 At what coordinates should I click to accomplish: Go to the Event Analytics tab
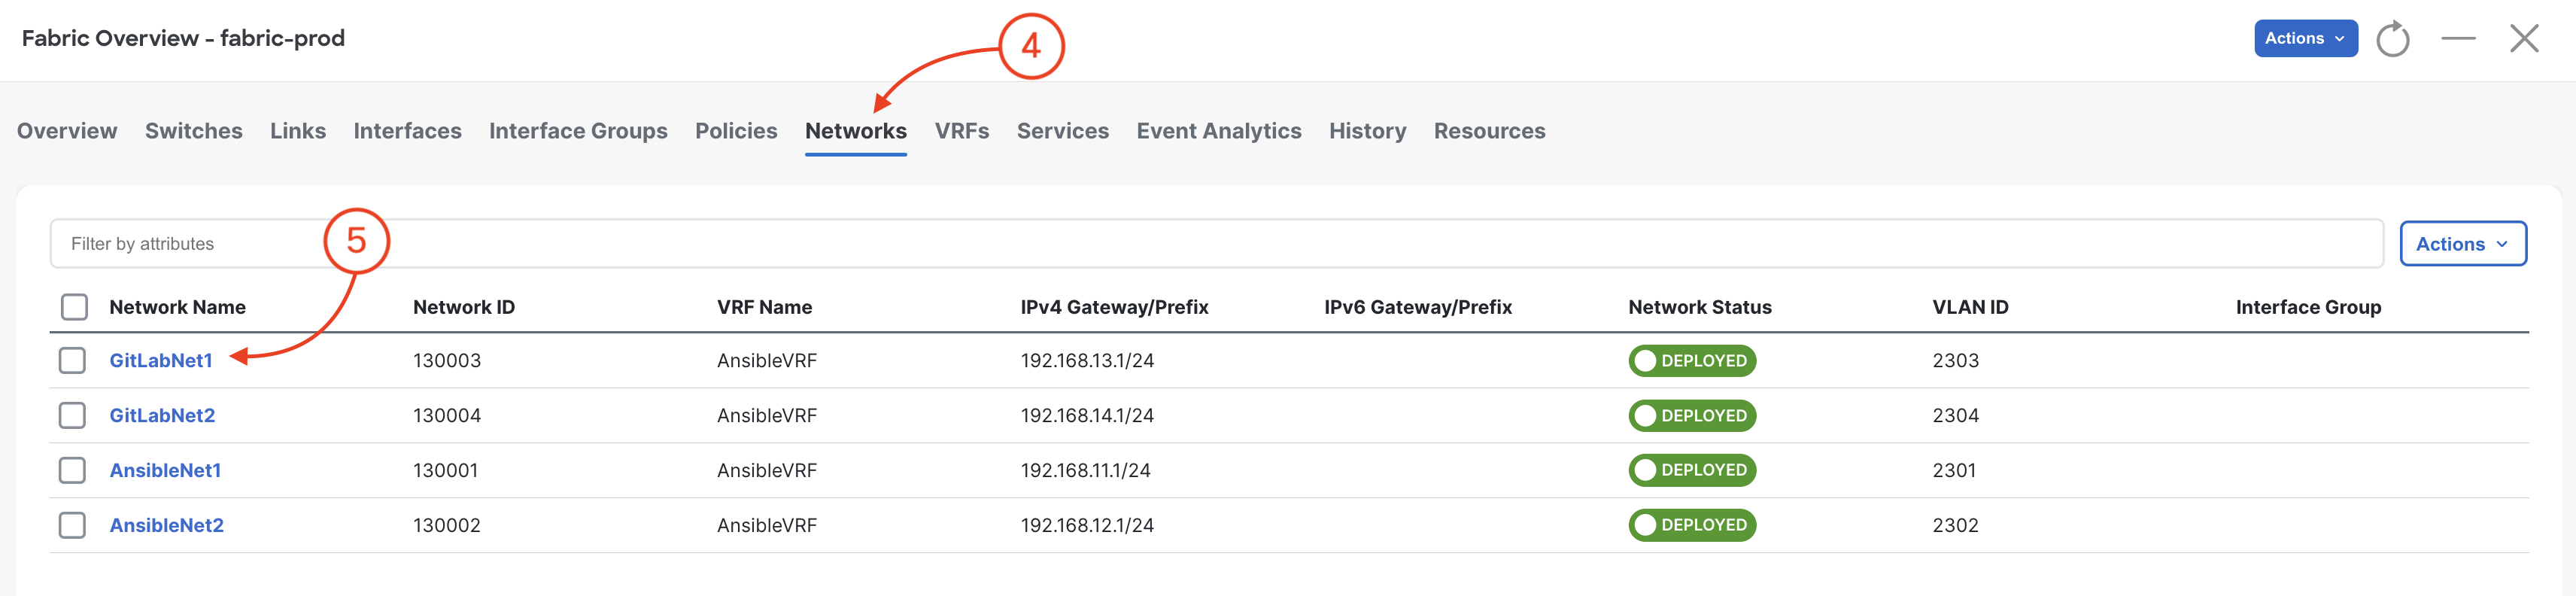coord(1219,131)
